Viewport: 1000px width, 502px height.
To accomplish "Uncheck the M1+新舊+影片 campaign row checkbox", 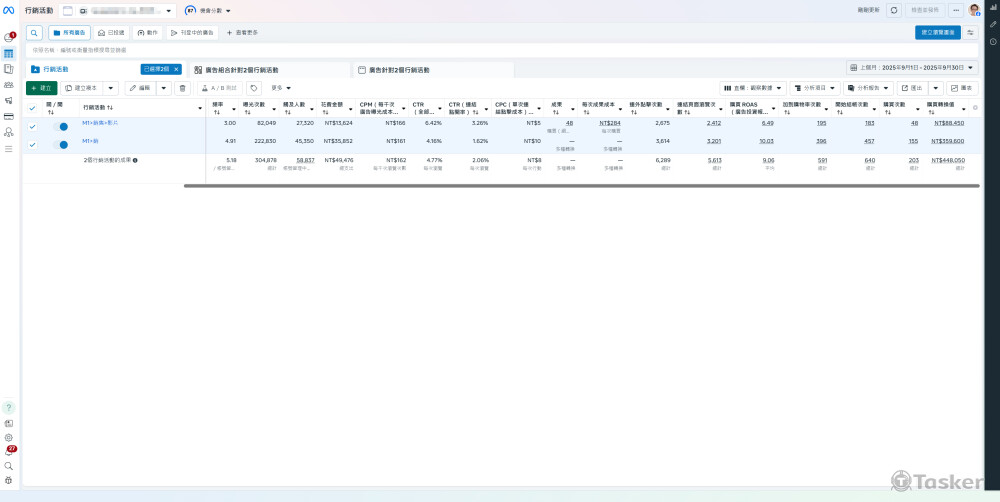I will point(32,127).
